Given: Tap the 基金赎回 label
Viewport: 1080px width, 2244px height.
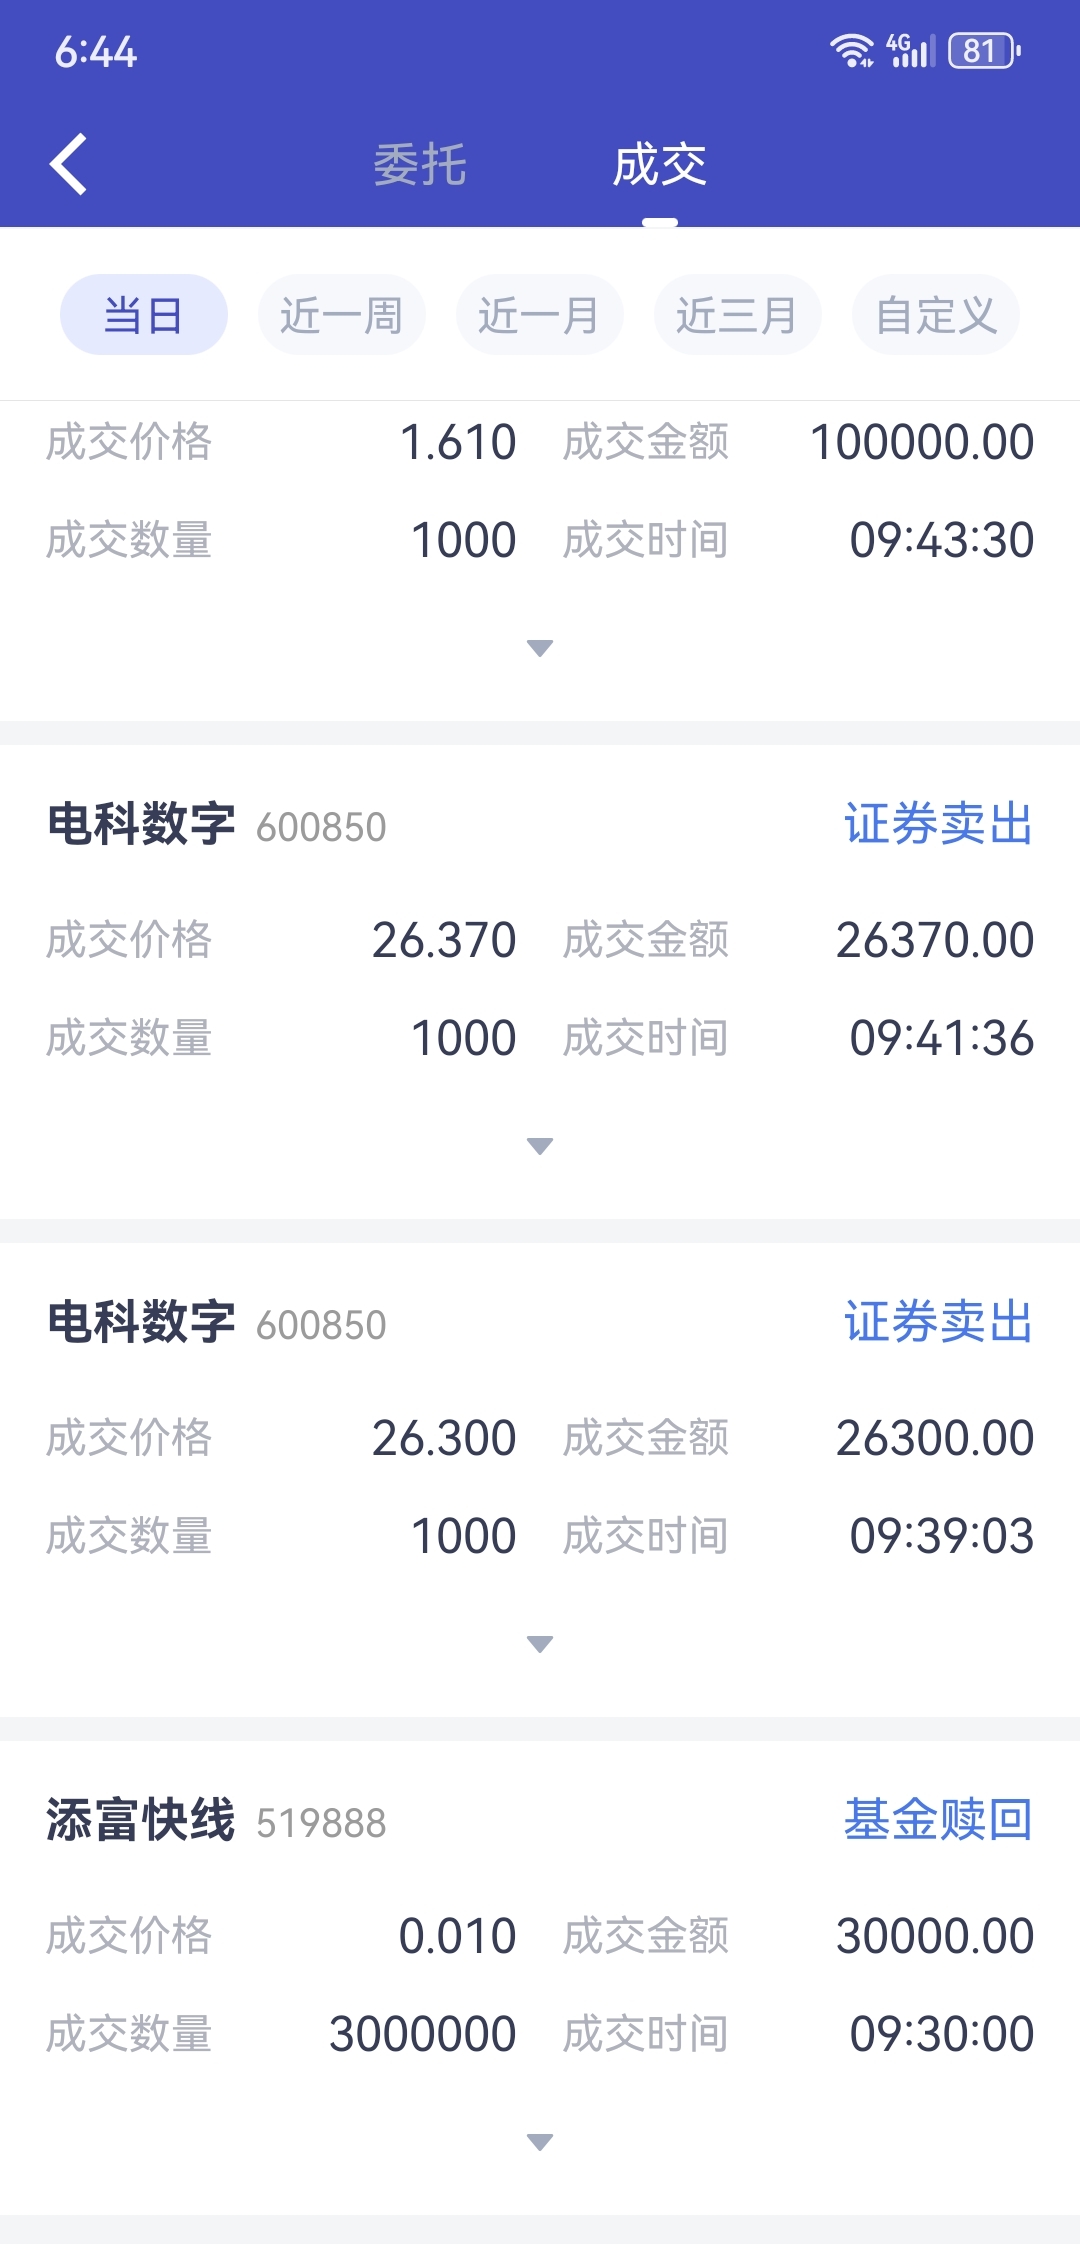Looking at the screenshot, I should (x=938, y=1820).
